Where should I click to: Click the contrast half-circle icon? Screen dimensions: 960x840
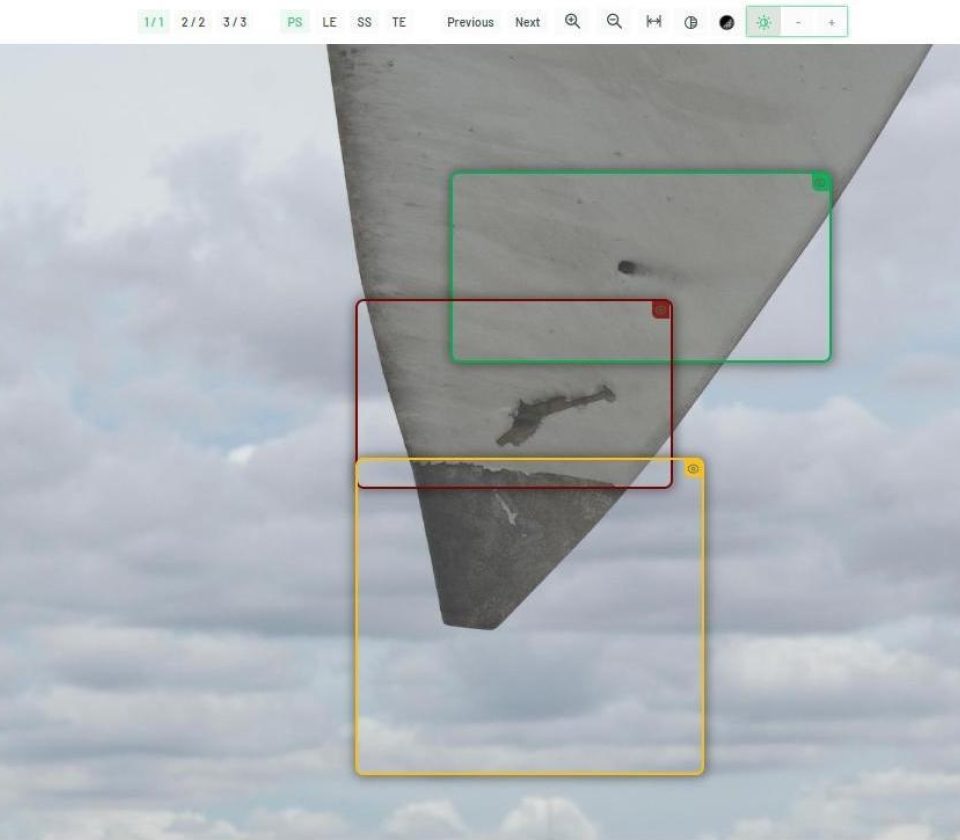(x=691, y=23)
